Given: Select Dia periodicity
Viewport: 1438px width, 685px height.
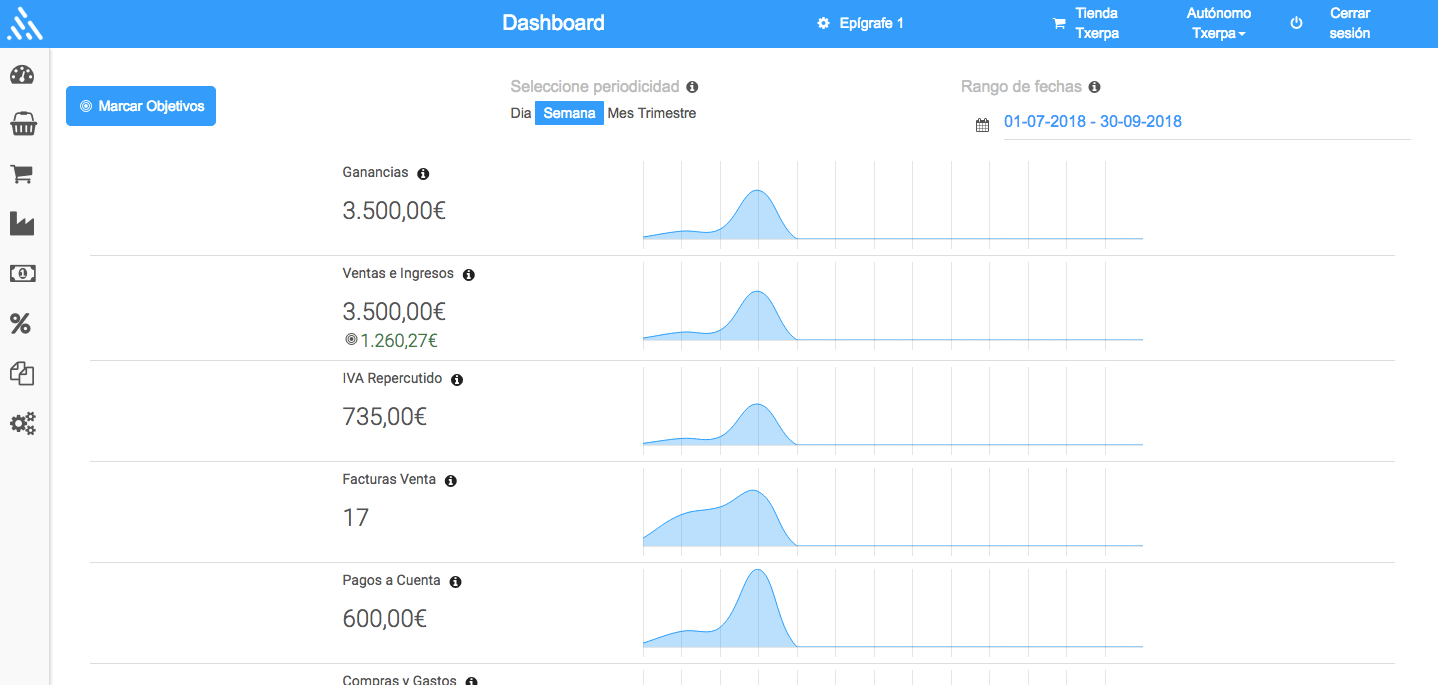Looking at the screenshot, I should coord(521,113).
